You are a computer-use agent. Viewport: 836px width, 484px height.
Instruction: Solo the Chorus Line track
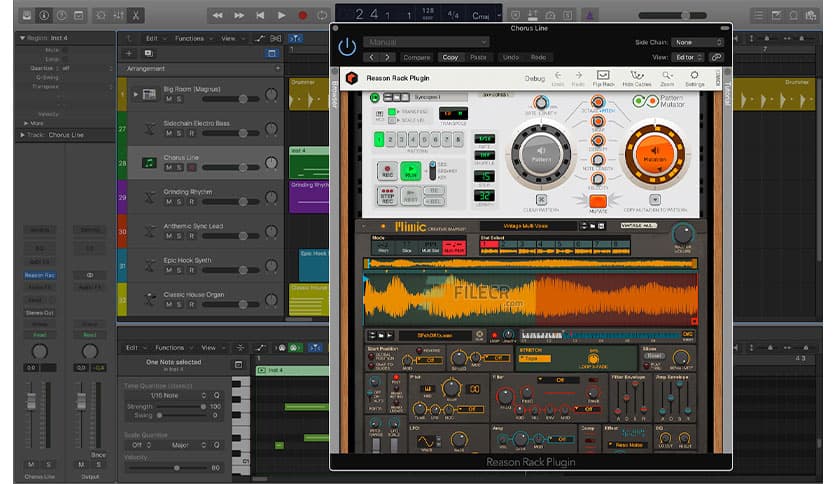(179, 167)
